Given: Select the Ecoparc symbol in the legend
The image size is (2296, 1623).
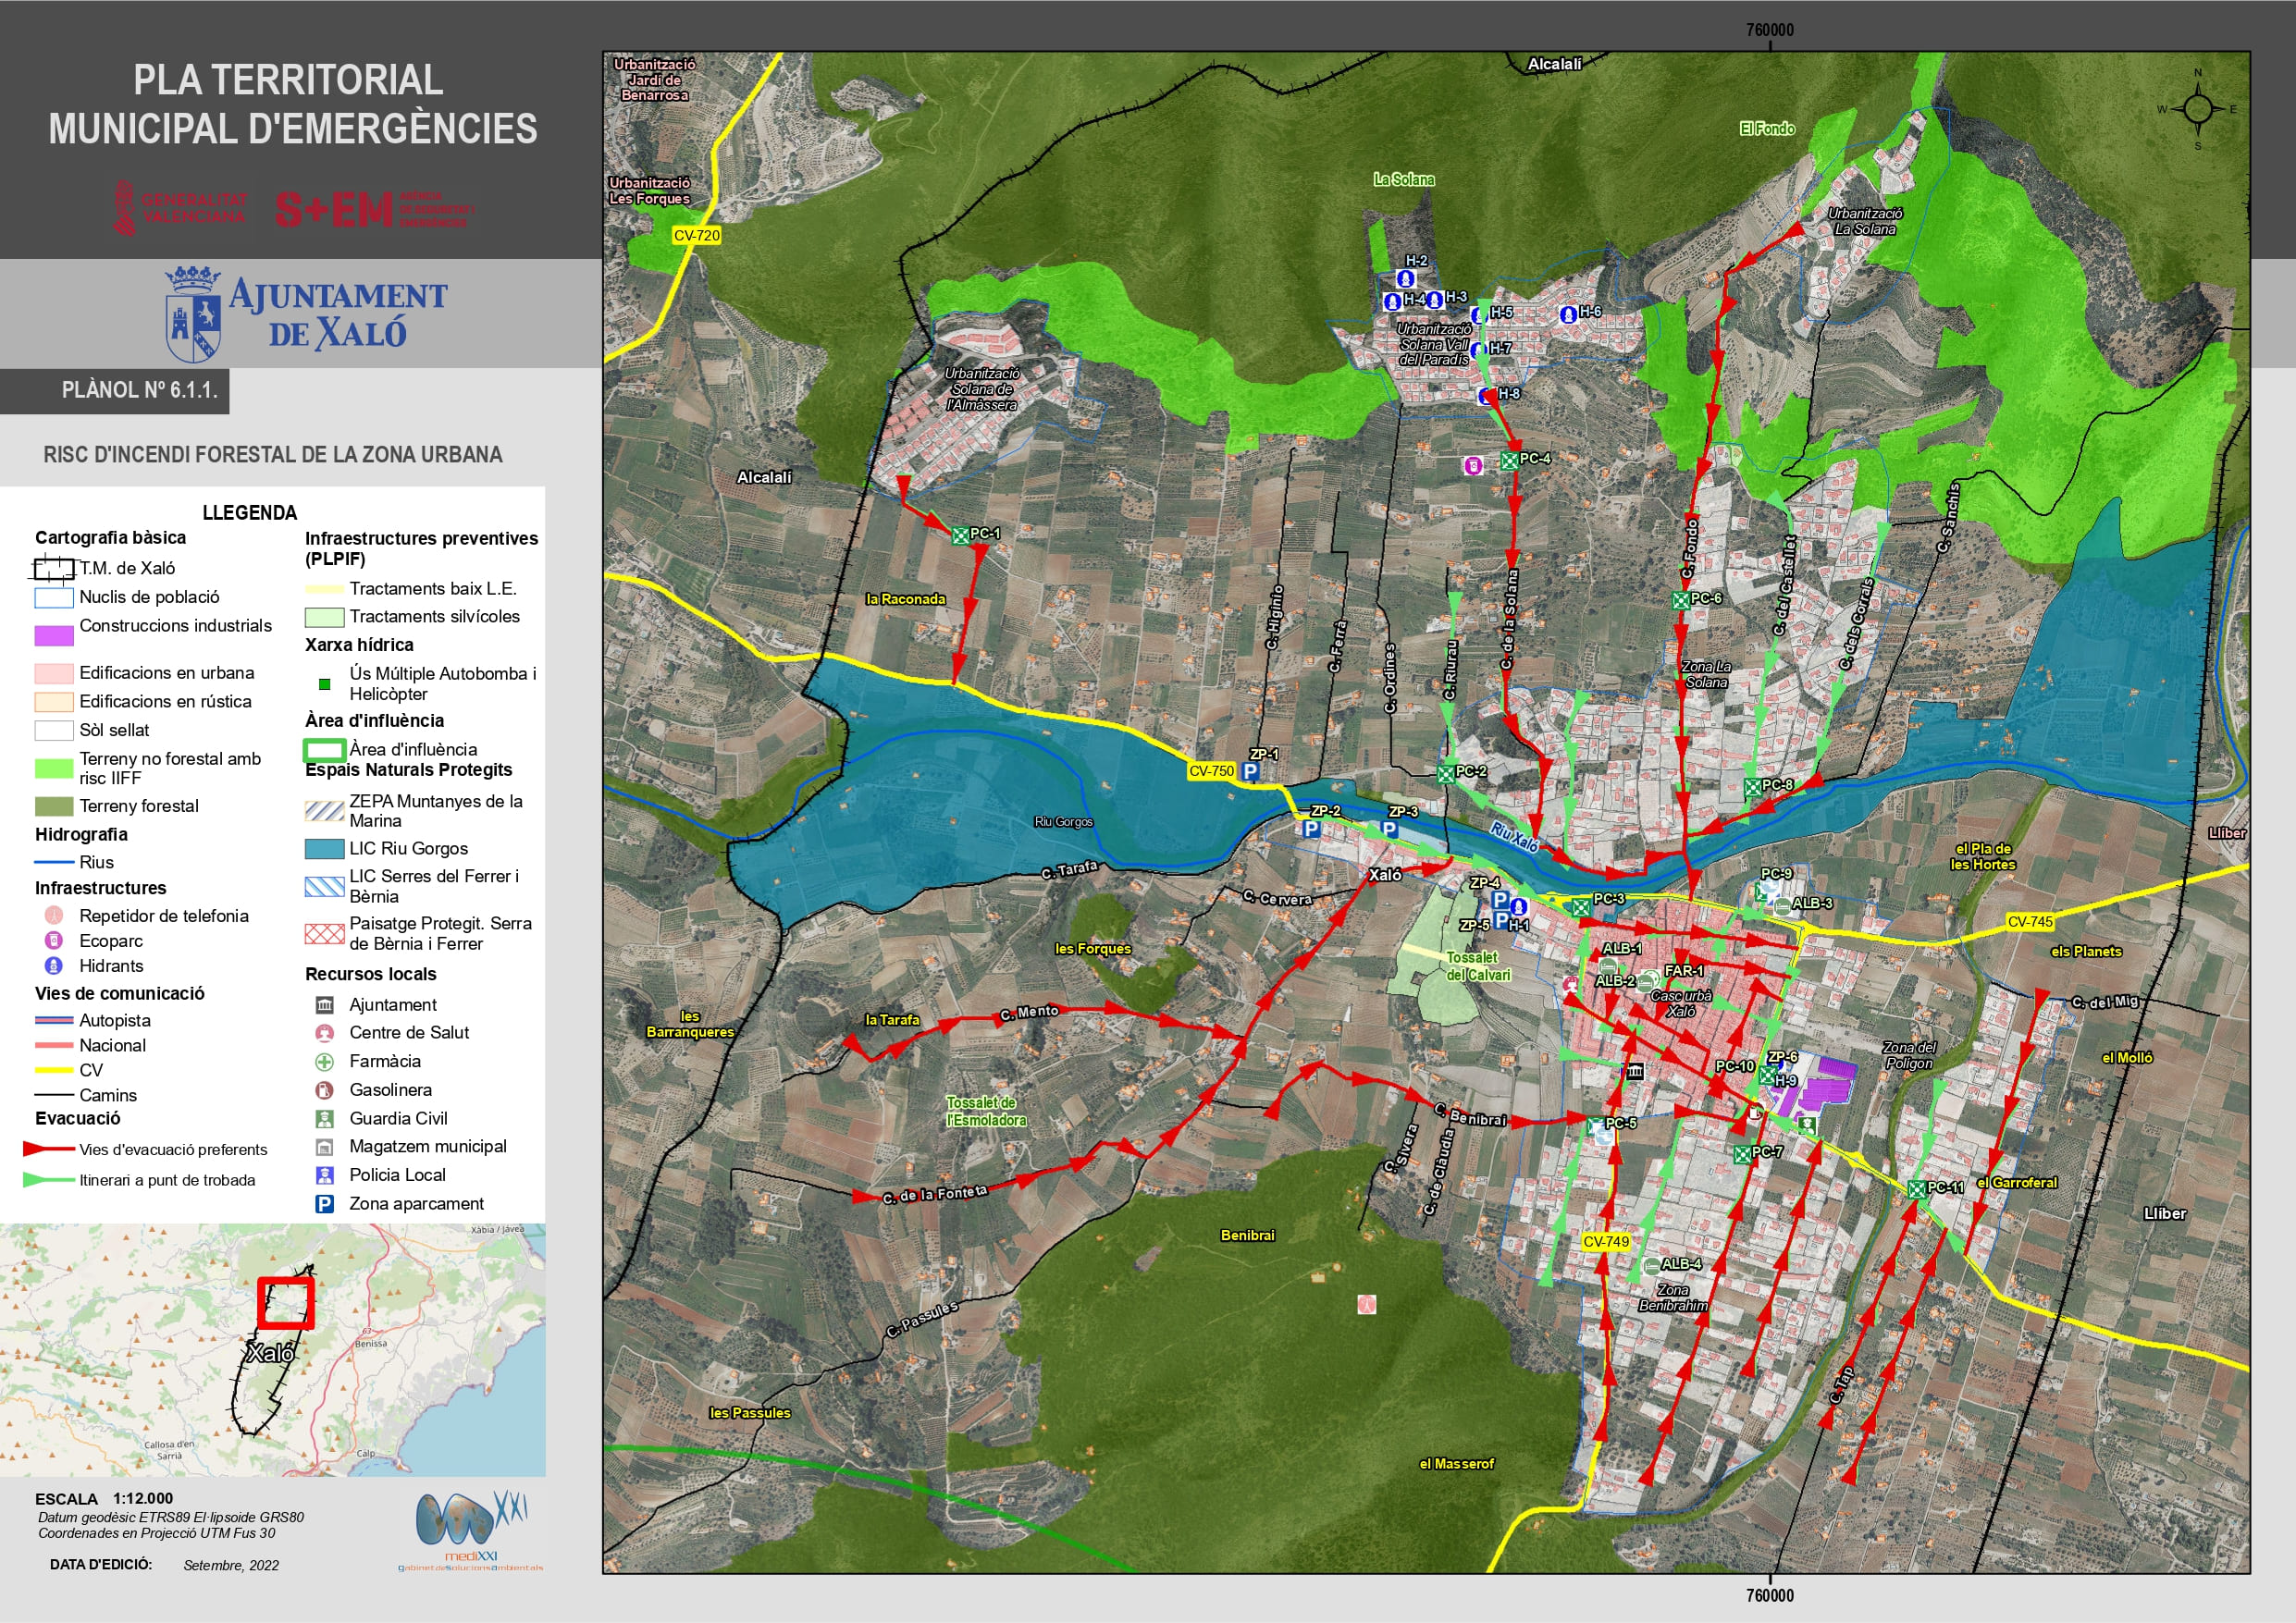Looking at the screenshot, I should tap(54, 941).
